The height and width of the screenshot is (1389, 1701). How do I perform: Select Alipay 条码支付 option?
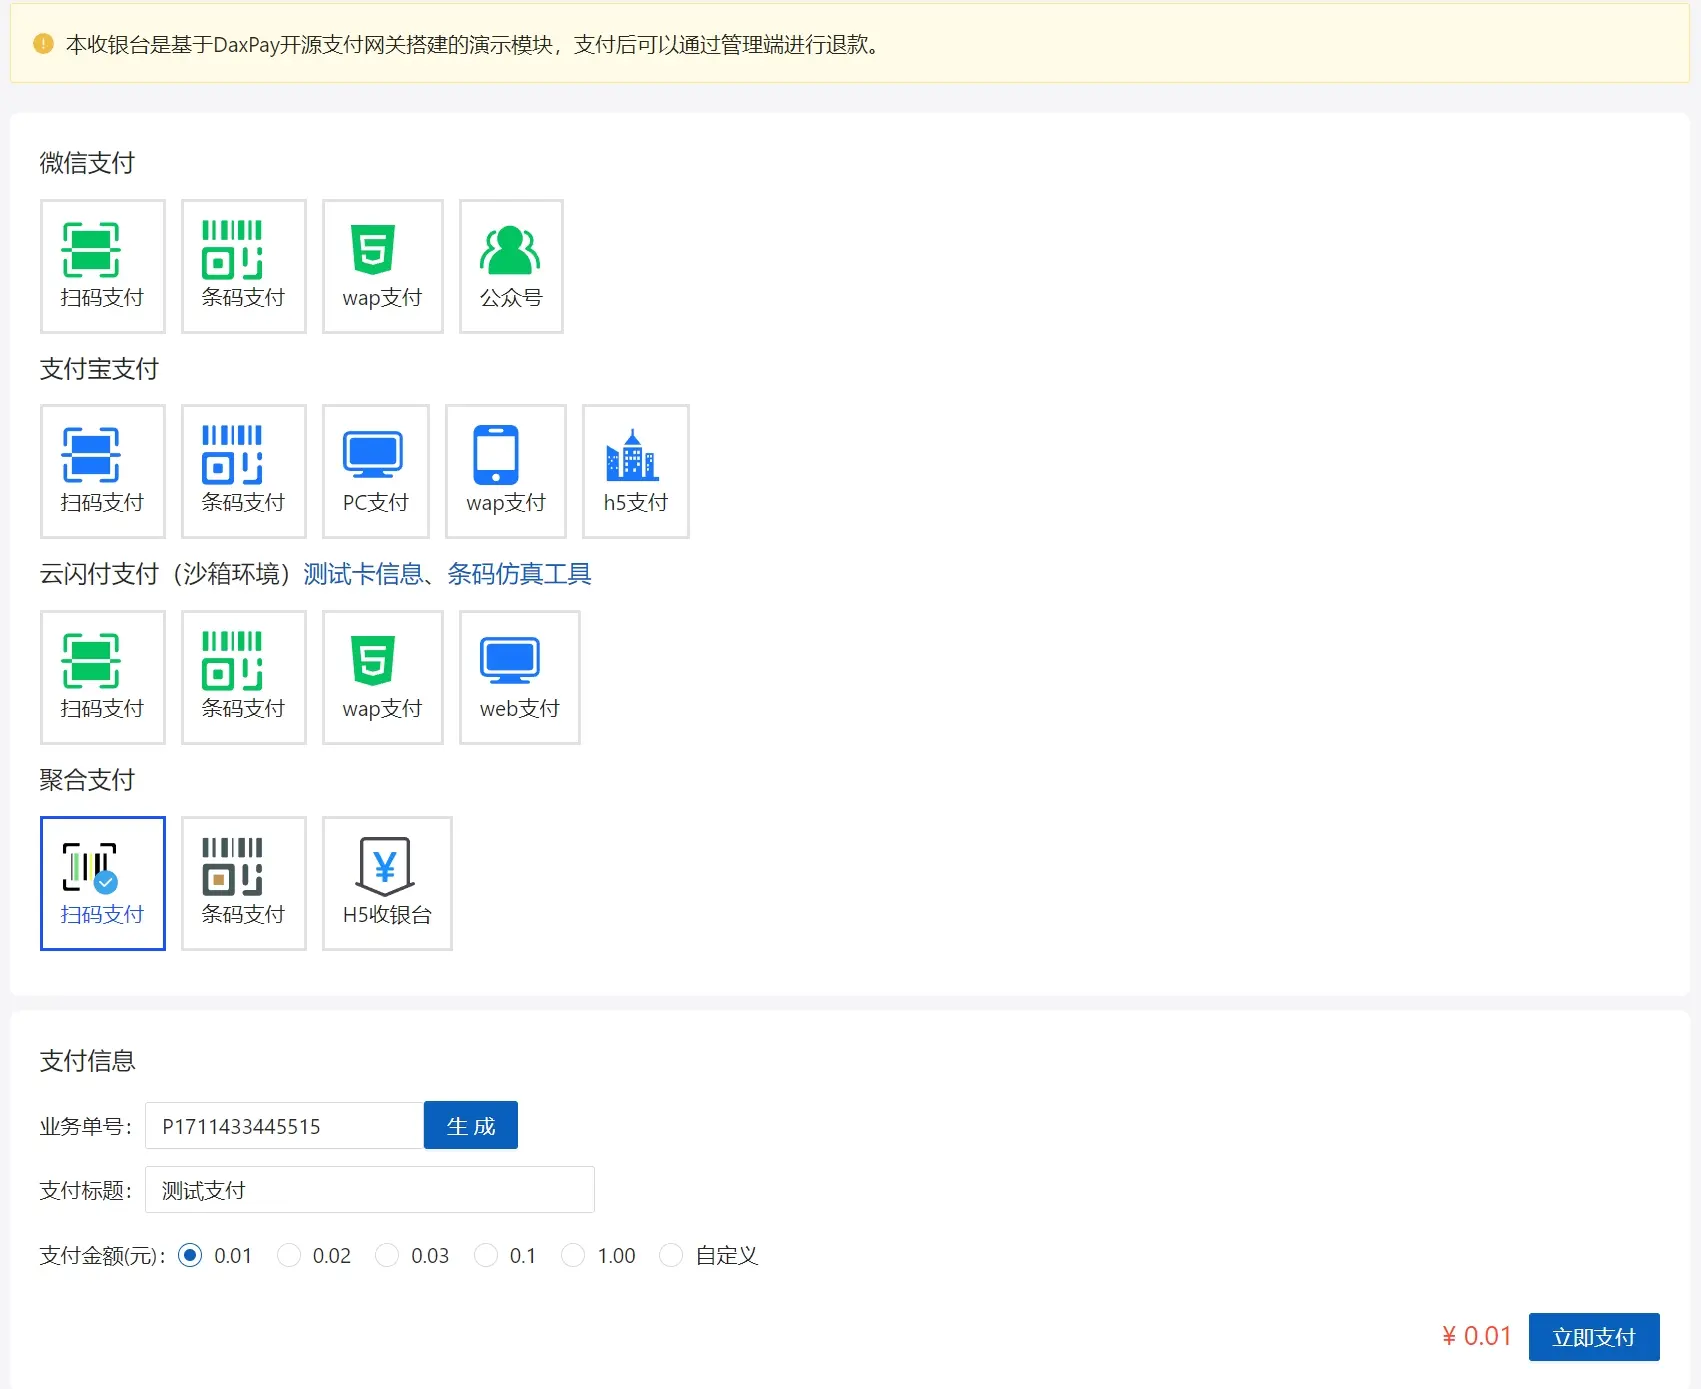click(244, 471)
